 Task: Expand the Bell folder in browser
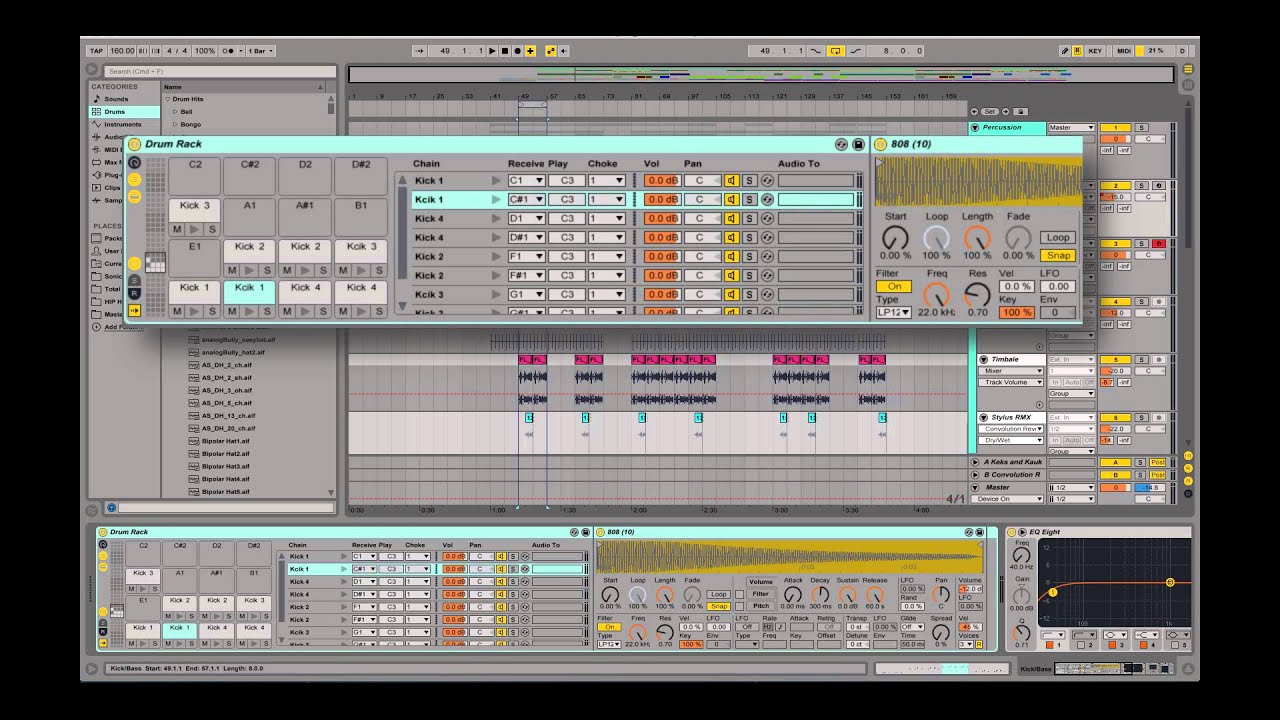[x=175, y=112]
